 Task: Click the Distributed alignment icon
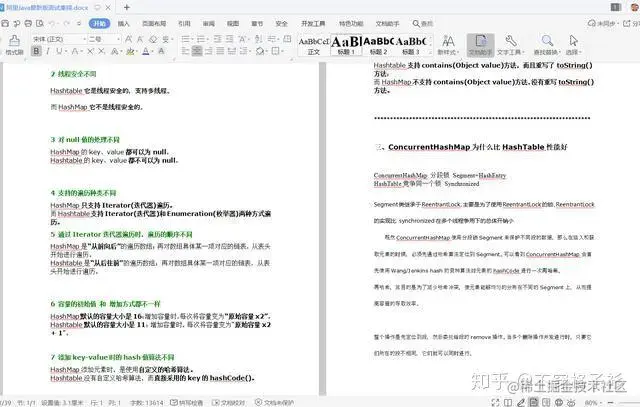(x=232, y=51)
